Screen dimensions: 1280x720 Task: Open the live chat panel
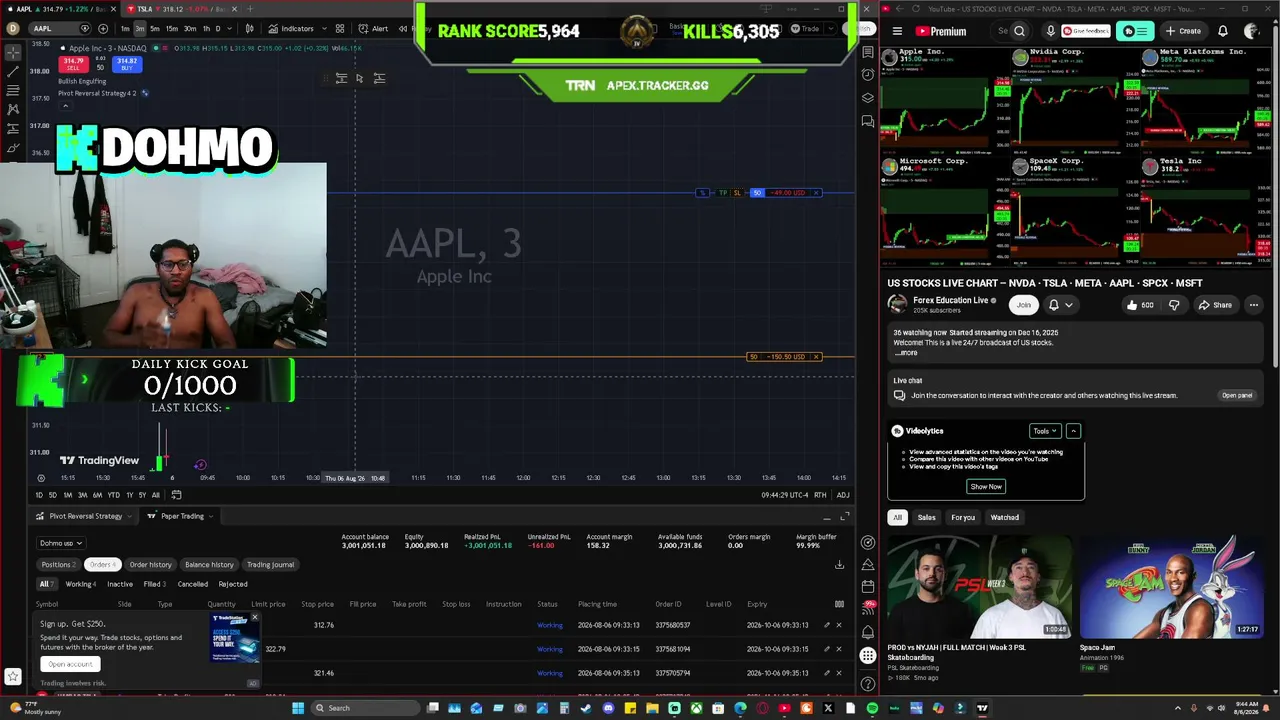pyautogui.click(x=1237, y=395)
